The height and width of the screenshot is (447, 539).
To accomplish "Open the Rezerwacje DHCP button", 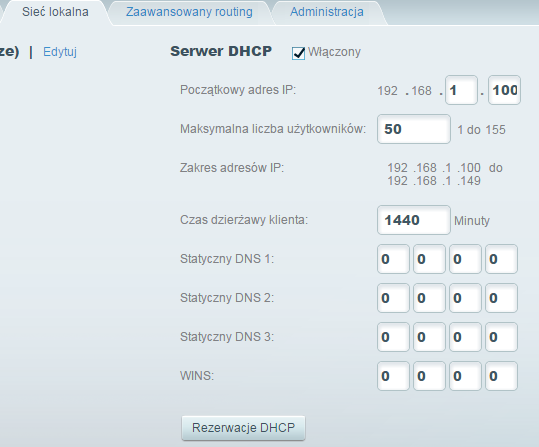I will tap(243, 428).
